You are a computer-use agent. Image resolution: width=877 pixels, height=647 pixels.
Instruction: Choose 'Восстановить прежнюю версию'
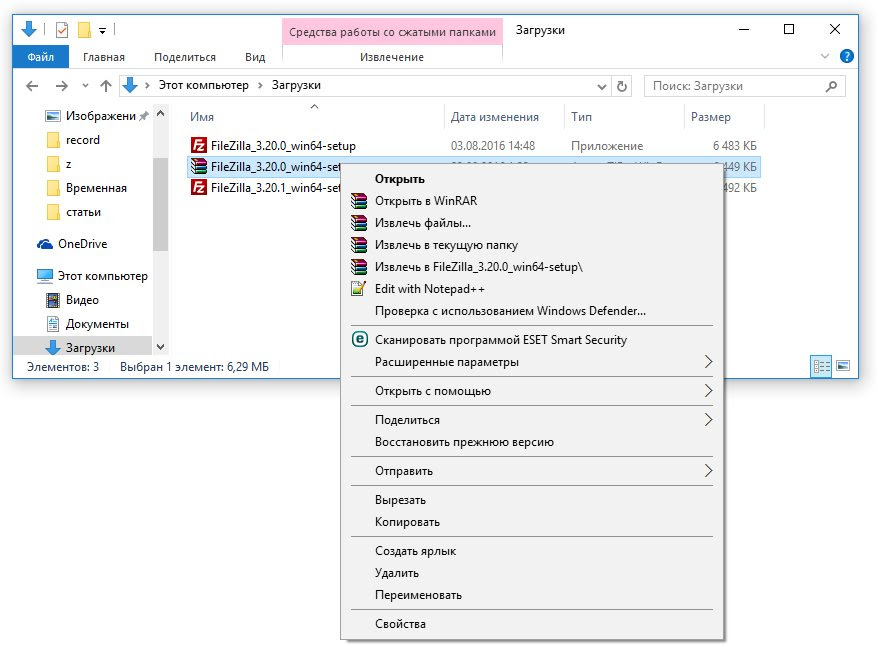pyautogui.click(x=464, y=442)
